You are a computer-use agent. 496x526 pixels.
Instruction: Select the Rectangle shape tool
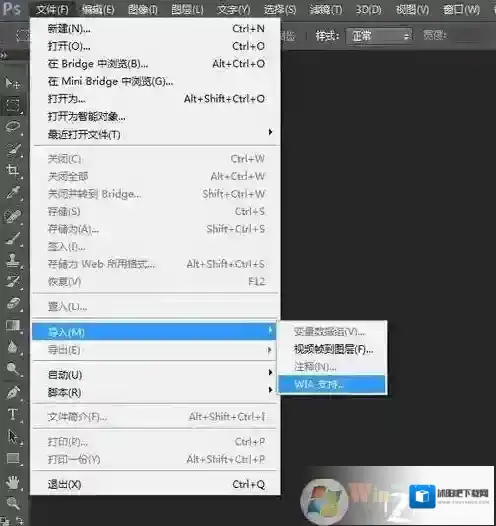coord(13,458)
